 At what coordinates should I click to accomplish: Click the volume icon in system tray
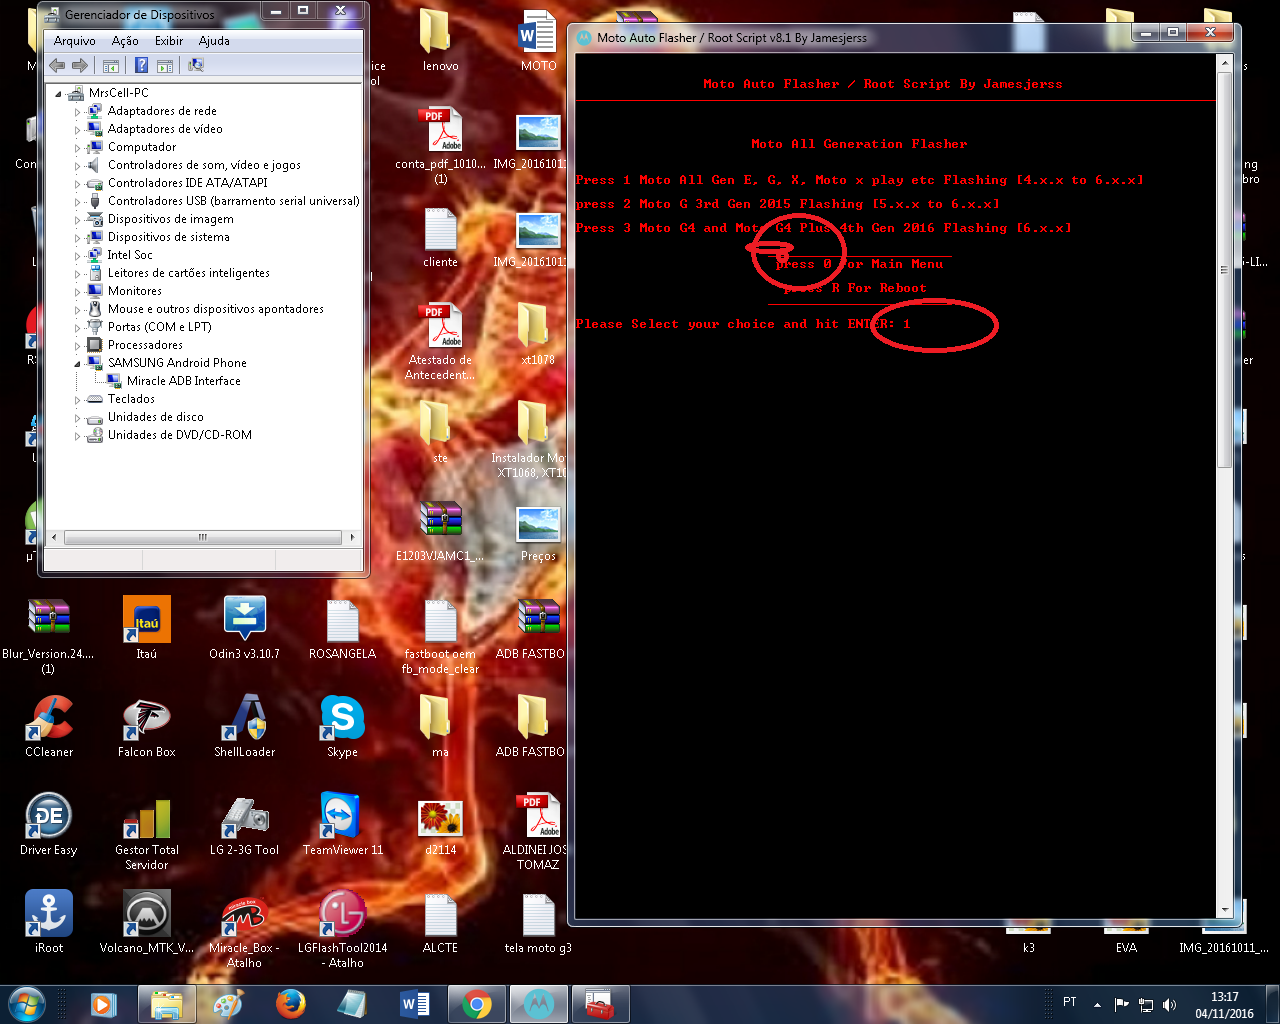1170,1004
